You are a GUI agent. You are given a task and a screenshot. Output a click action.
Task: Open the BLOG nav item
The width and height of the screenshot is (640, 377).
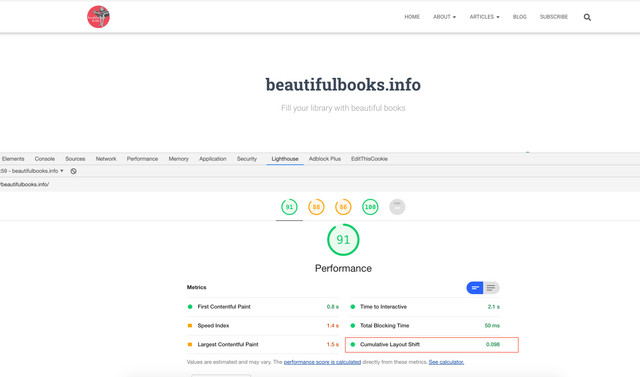click(x=520, y=17)
